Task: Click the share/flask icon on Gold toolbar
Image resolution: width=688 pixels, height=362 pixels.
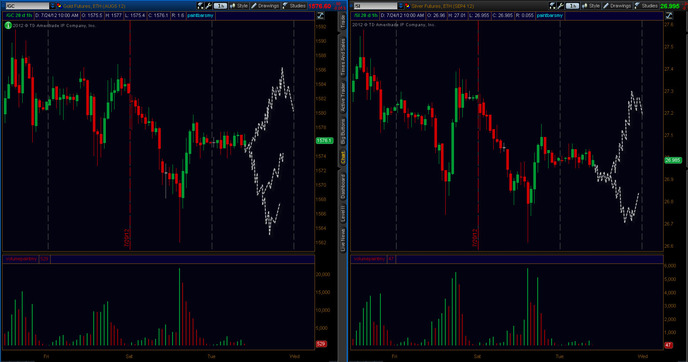Action: point(201,6)
